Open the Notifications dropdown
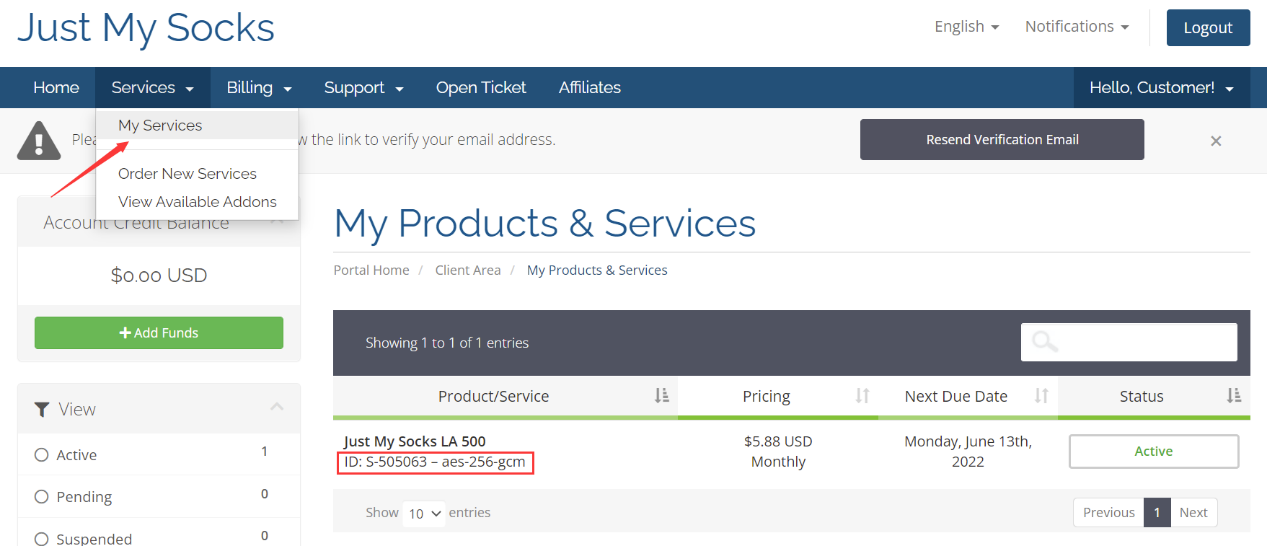 1077,27
